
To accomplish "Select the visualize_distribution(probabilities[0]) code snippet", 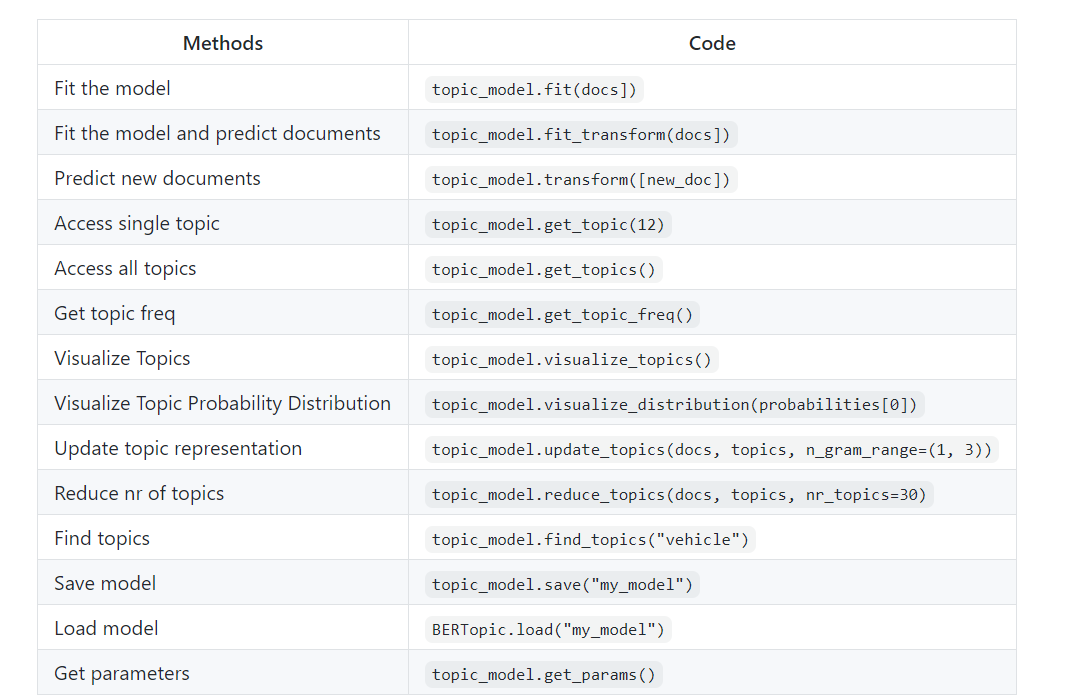I will coord(675,404).
